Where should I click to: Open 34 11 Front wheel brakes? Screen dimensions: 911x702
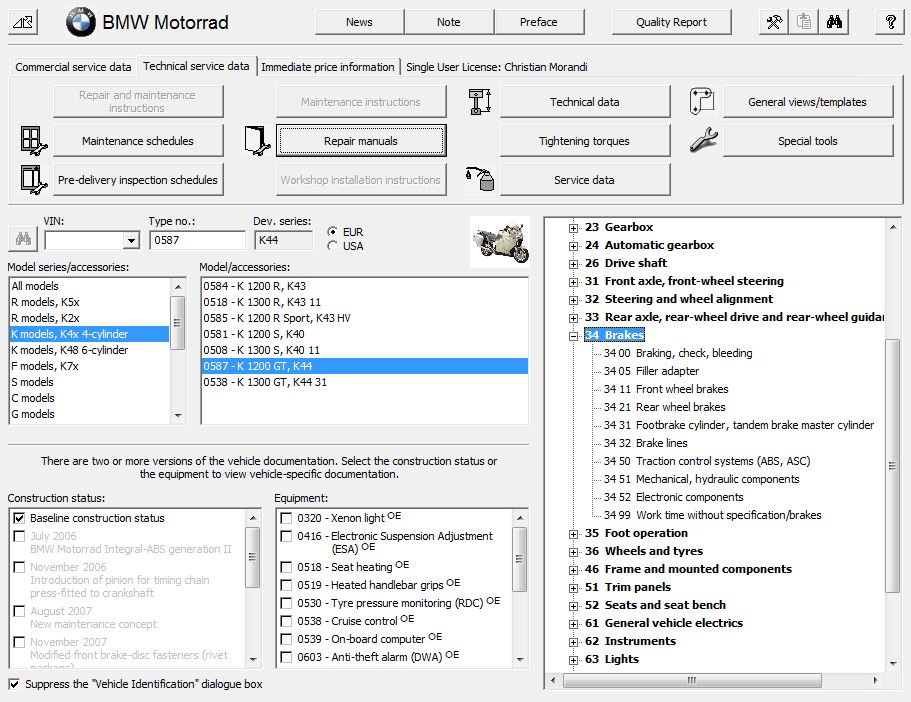point(666,389)
